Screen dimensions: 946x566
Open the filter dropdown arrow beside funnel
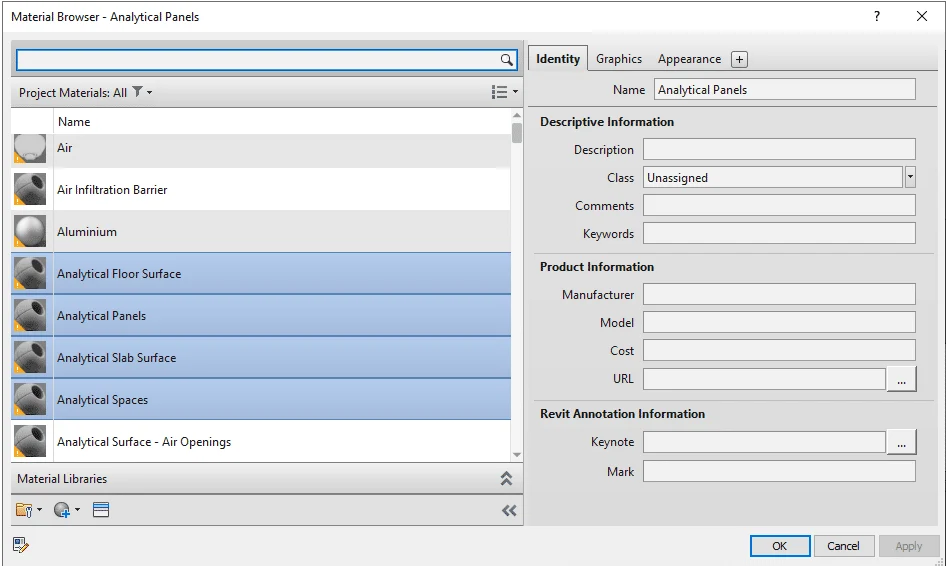[150, 92]
